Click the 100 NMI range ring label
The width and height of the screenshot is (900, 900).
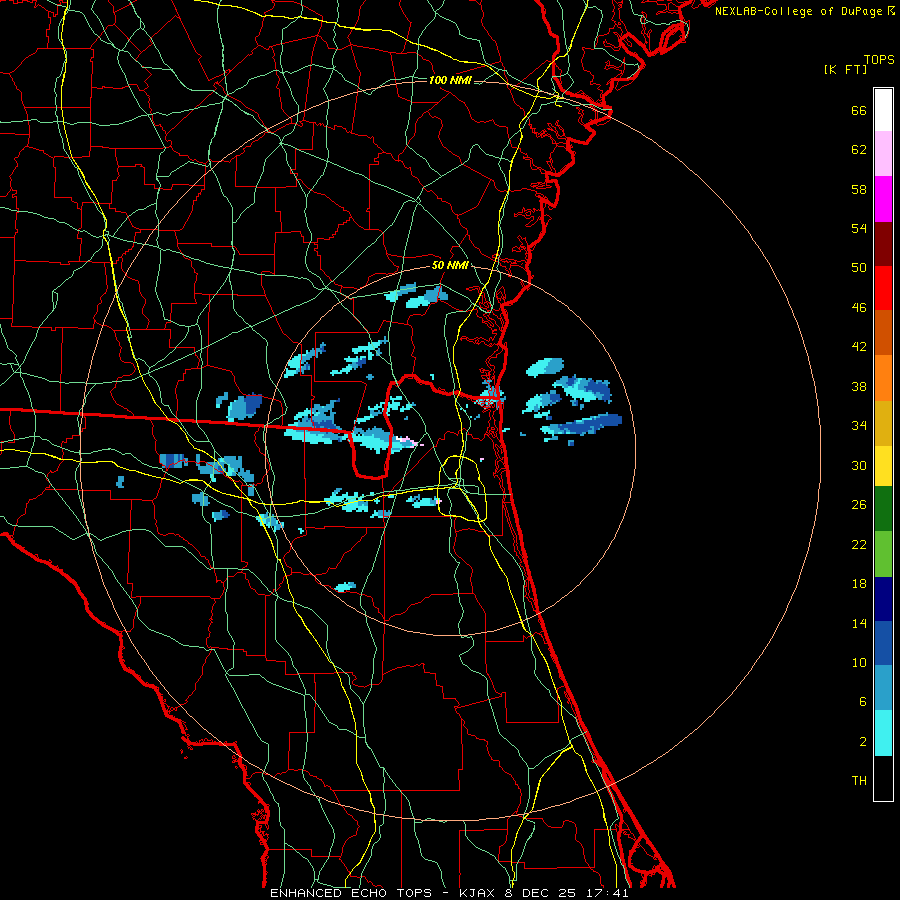coord(450,80)
